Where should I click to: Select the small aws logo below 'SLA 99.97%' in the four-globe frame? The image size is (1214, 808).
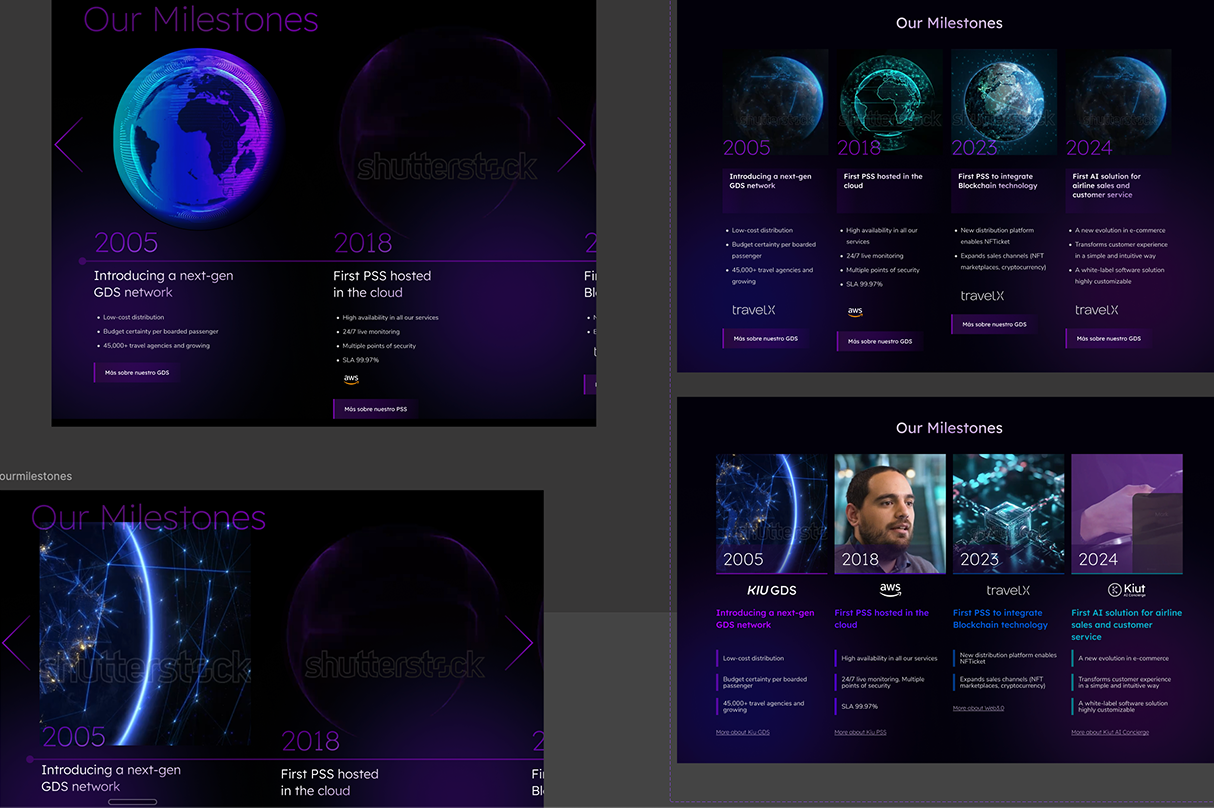point(855,311)
